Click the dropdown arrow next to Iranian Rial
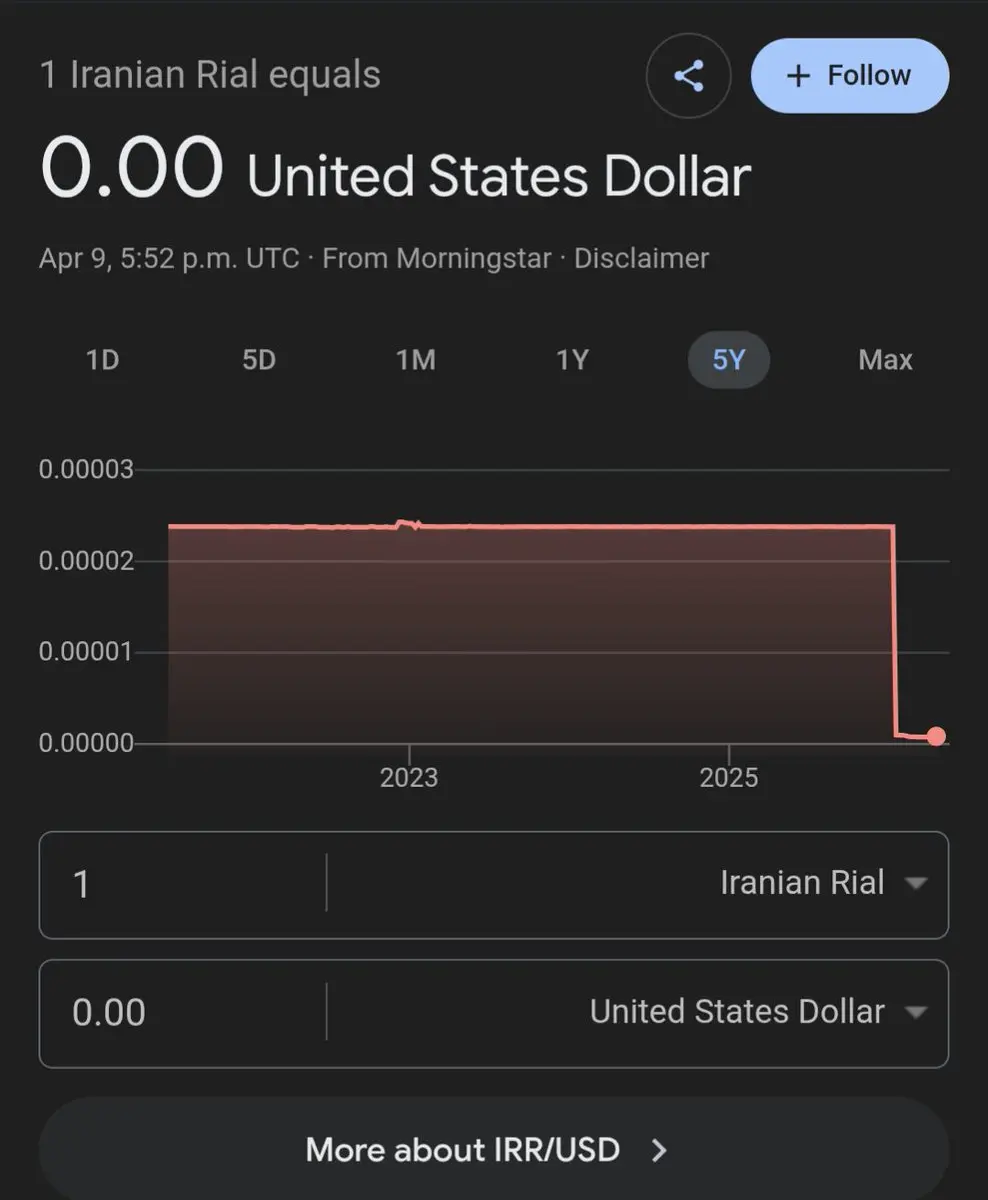The height and width of the screenshot is (1200, 988). [x=915, y=883]
